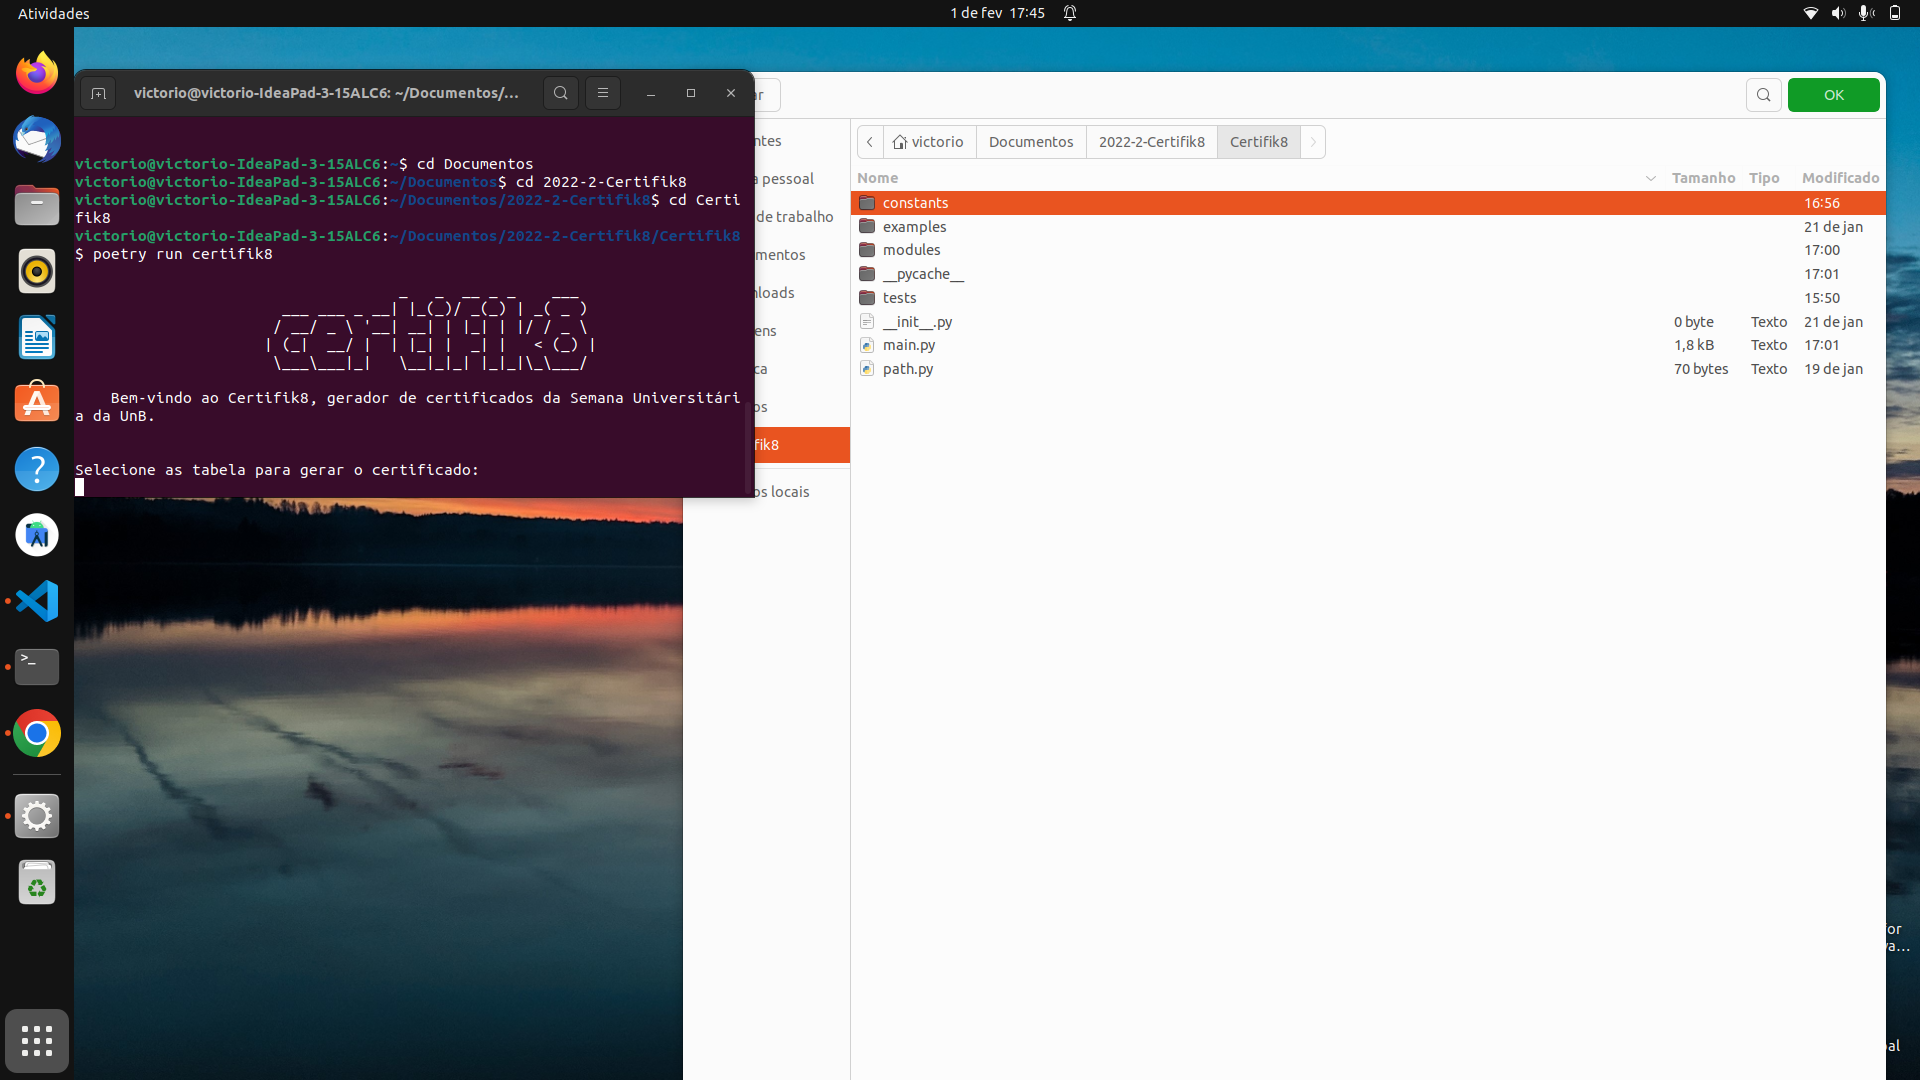Open Visual Studio Code from dock

[37, 601]
